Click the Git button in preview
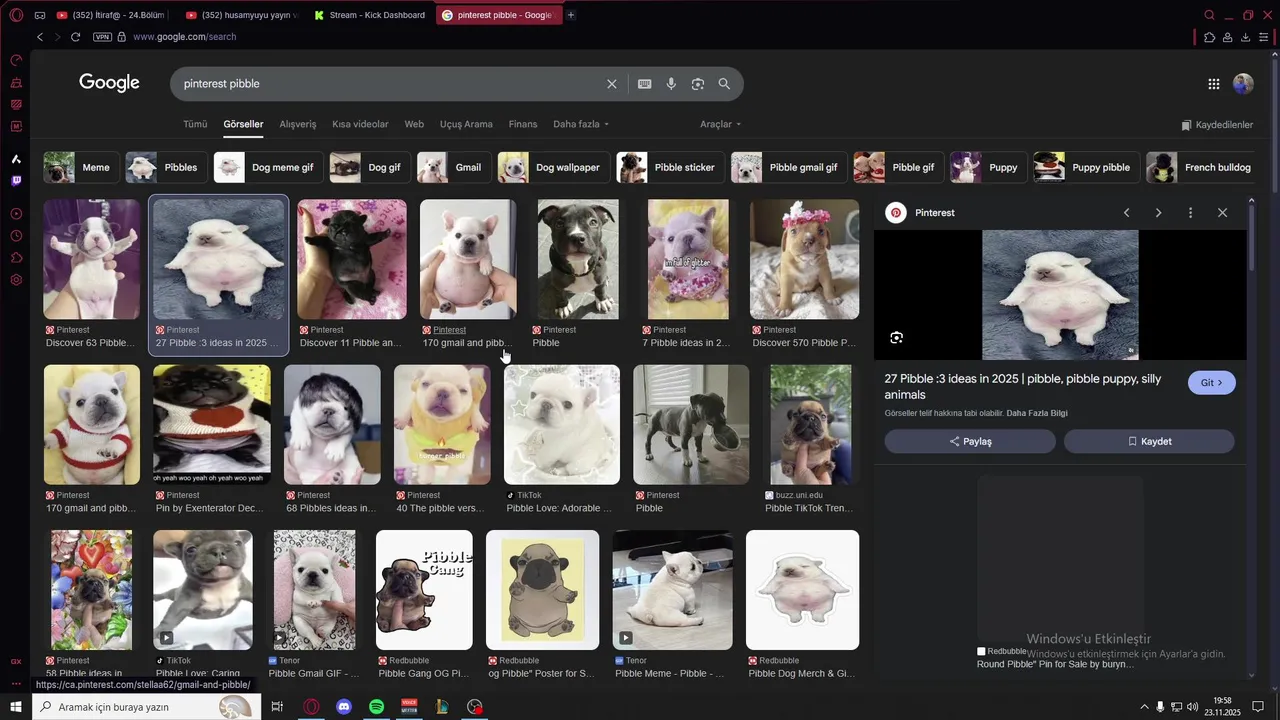The height and width of the screenshot is (720, 1280). pos(1212,383)
